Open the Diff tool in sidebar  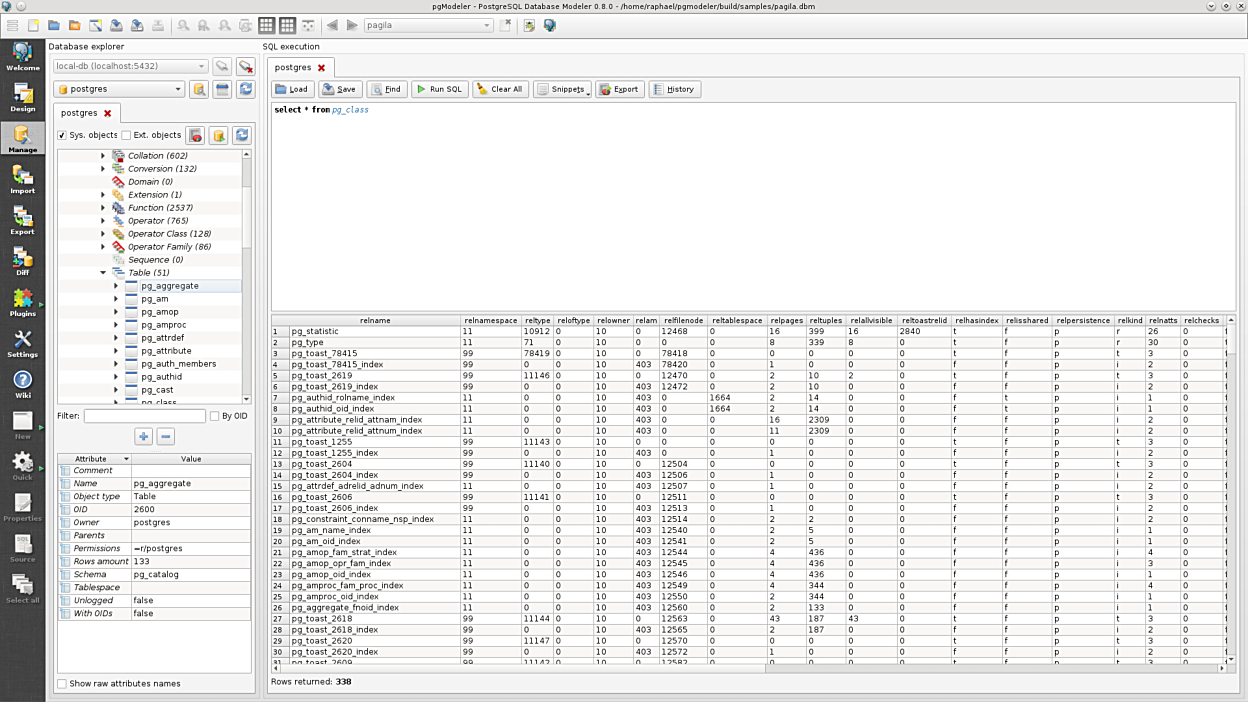coord(22,260)
